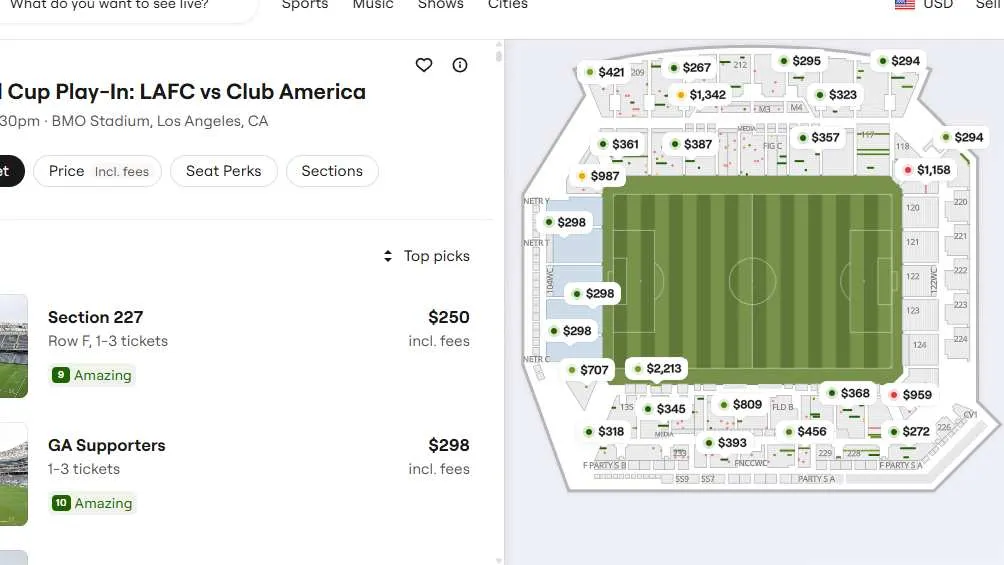Select the yellow $1,342 map price marker
This screenshot has height=565, width=1004.
pyautogui.click(x=700, y=95)
